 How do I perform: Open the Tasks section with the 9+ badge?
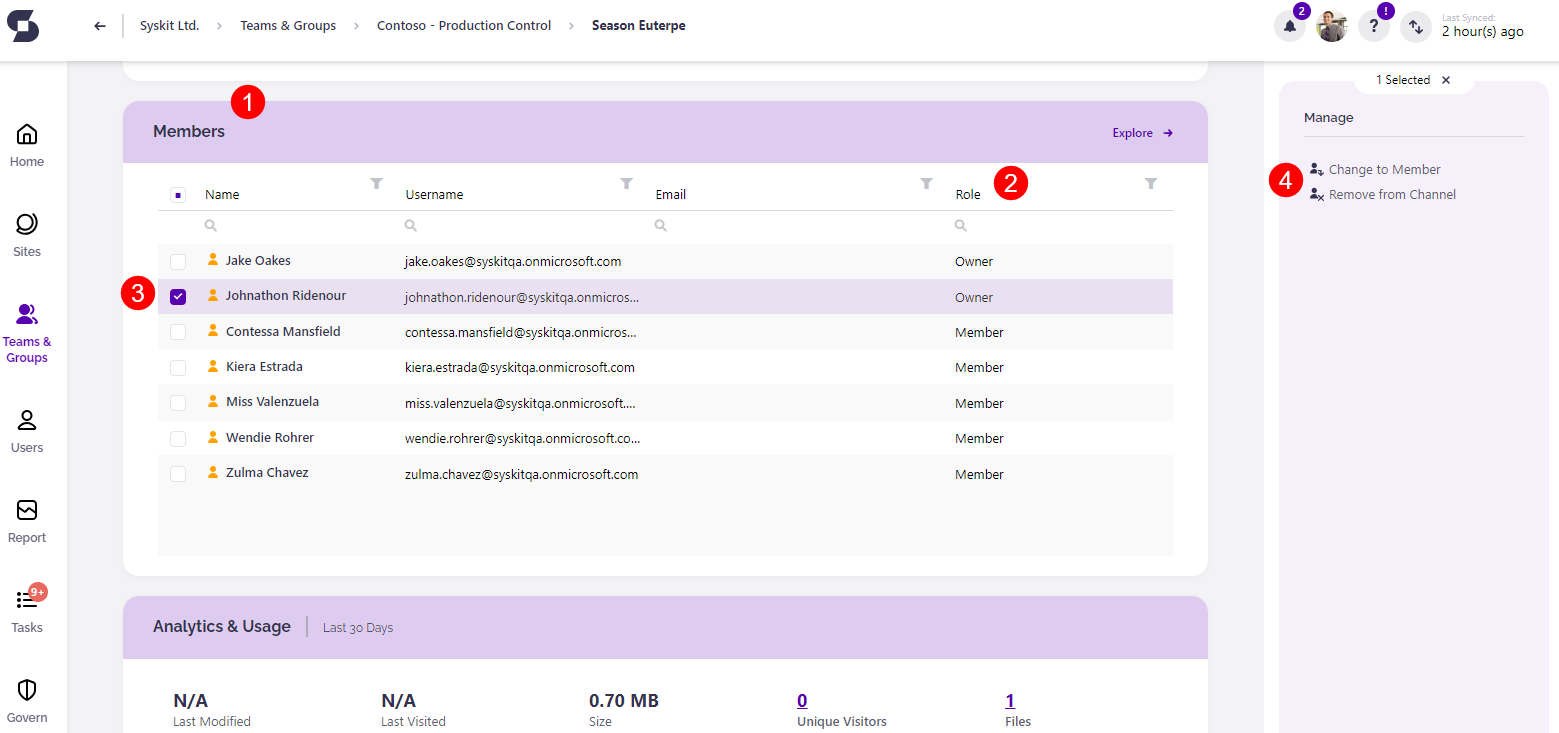tap(26, 608)
